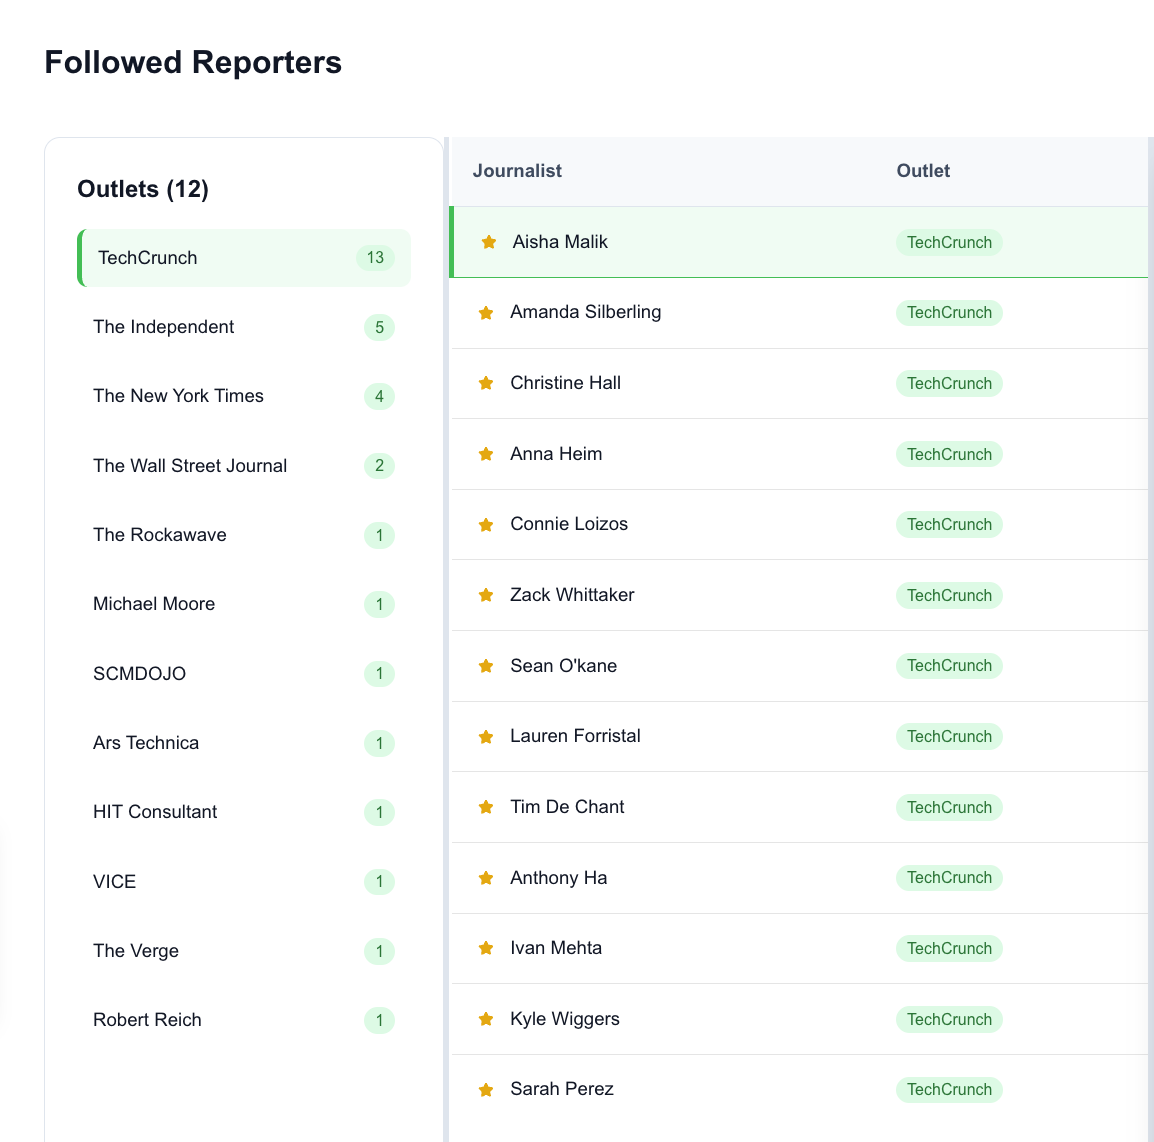Click the Journalist column header
Screen dimensions: 1154x1142
(517, 171)
